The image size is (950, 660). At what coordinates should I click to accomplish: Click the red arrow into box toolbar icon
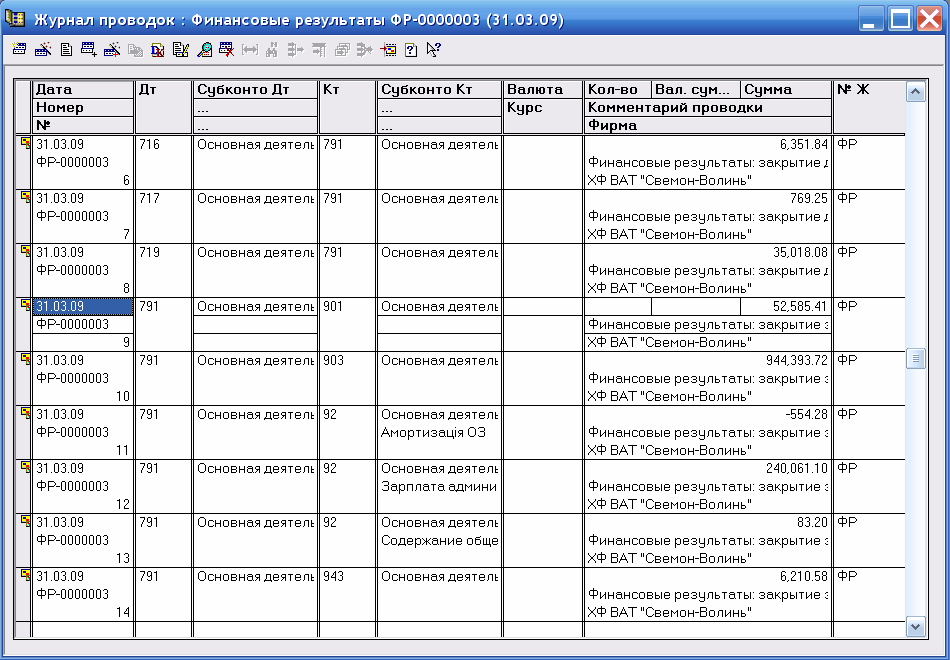click(388, 49)
